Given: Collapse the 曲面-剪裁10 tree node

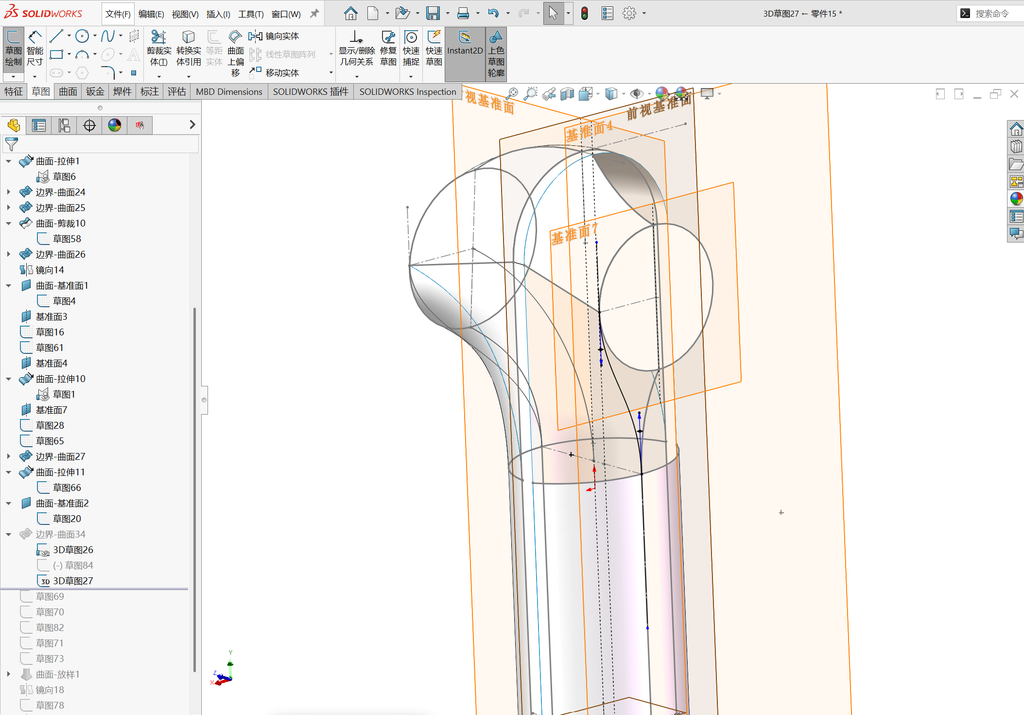Looking at the screenshot, I should point(8,223).
